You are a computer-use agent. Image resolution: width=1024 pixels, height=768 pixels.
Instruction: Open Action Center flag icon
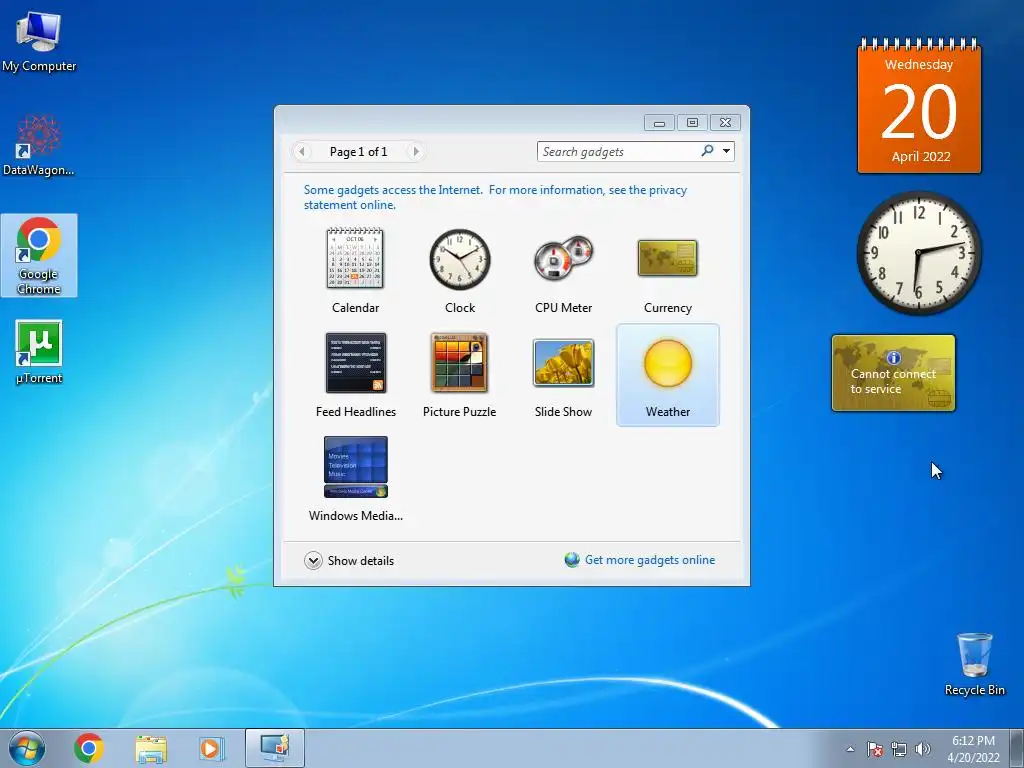[874, 749]
